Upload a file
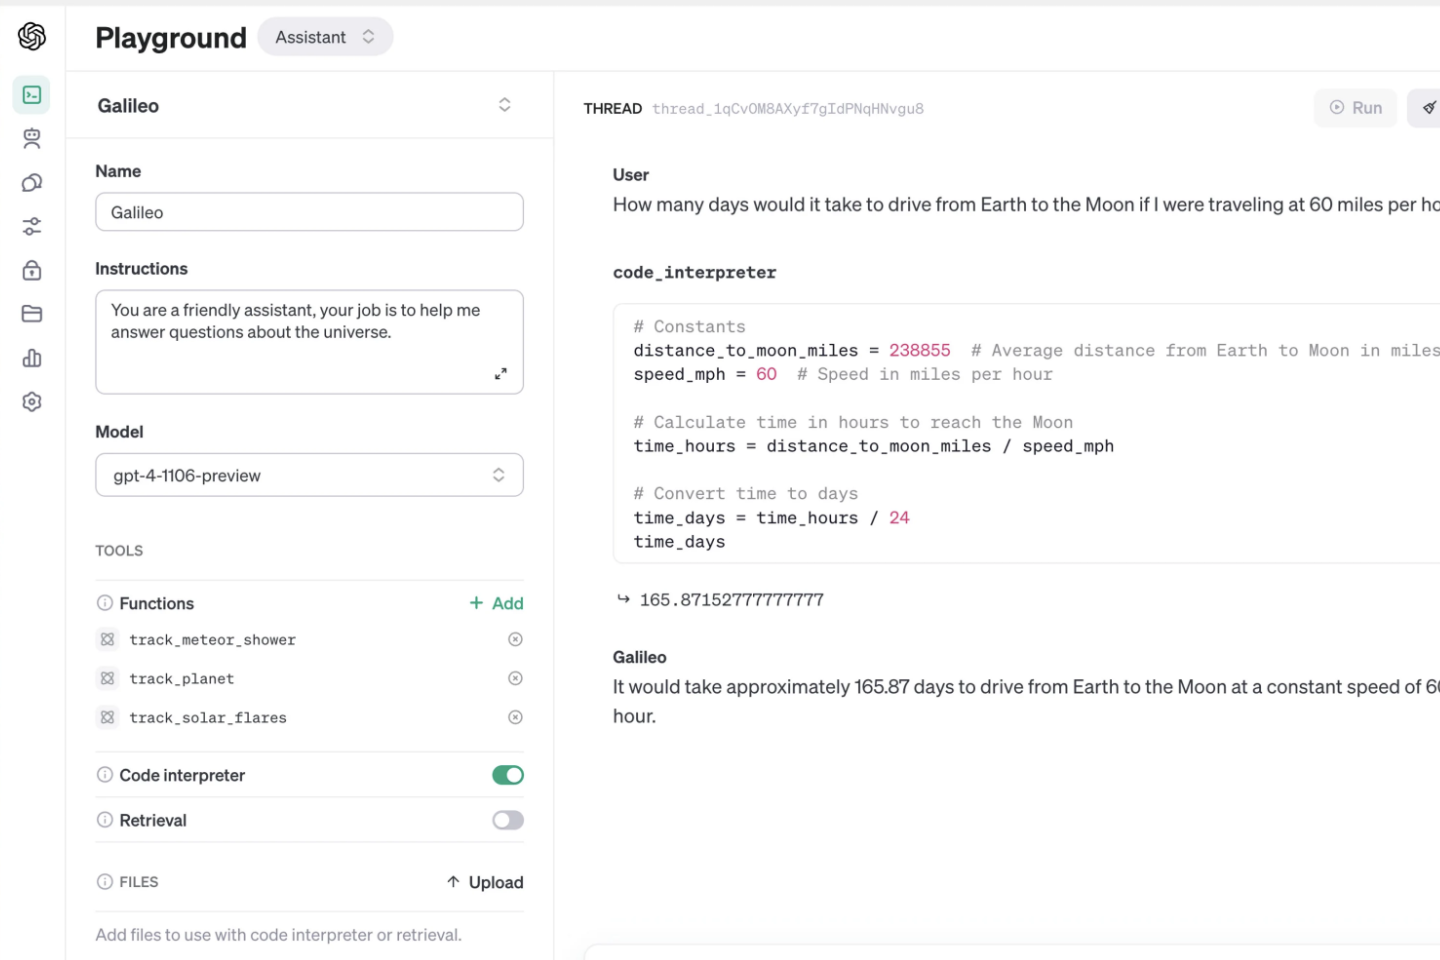1440x960 pixels. 485,882
